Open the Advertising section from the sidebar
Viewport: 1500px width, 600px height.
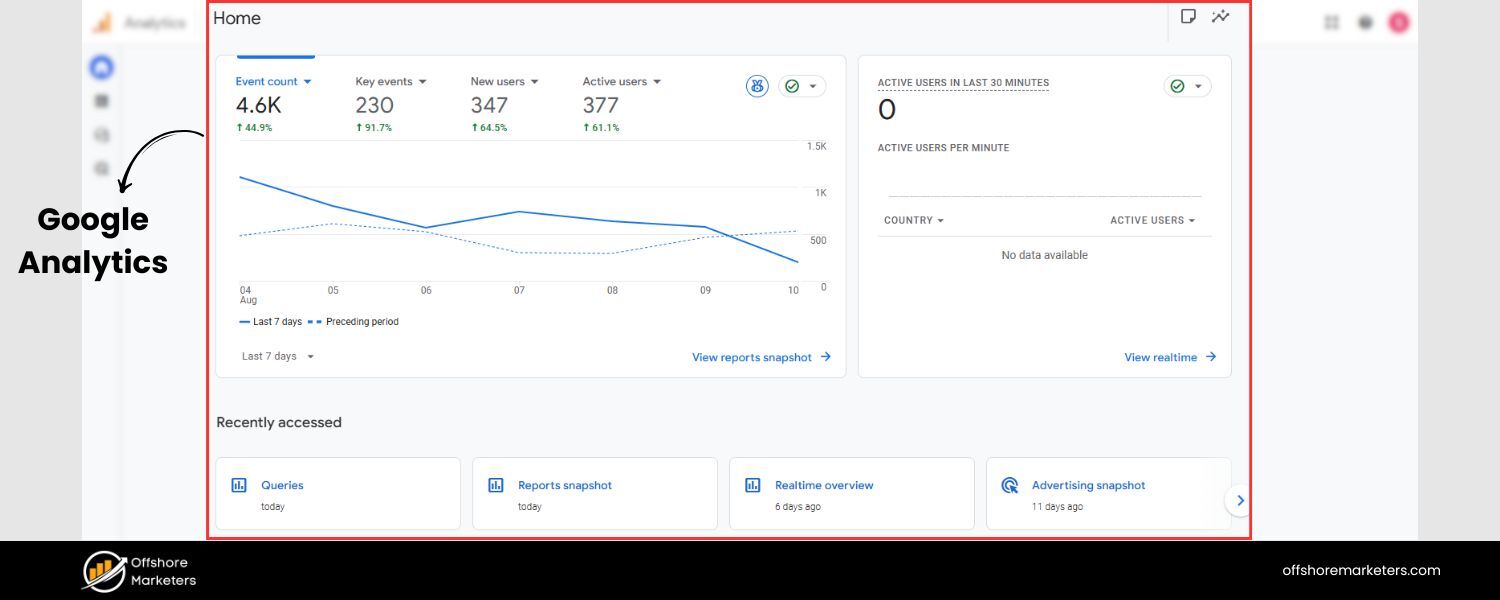point(100,167)
